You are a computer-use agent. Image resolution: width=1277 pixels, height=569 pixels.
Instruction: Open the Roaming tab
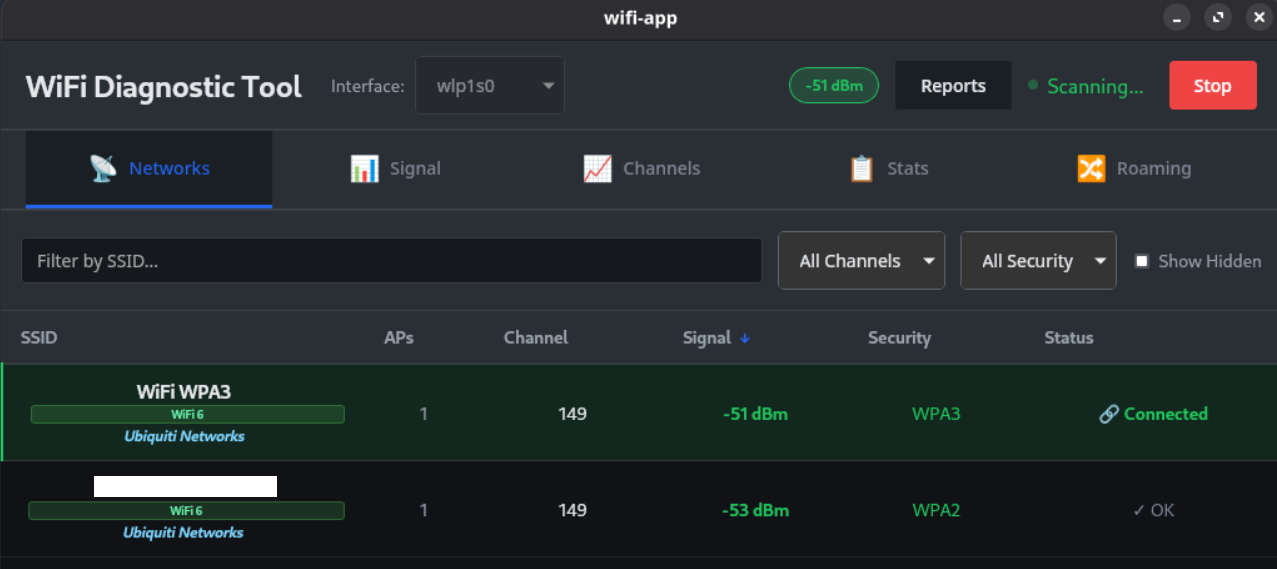(1134, 168)
